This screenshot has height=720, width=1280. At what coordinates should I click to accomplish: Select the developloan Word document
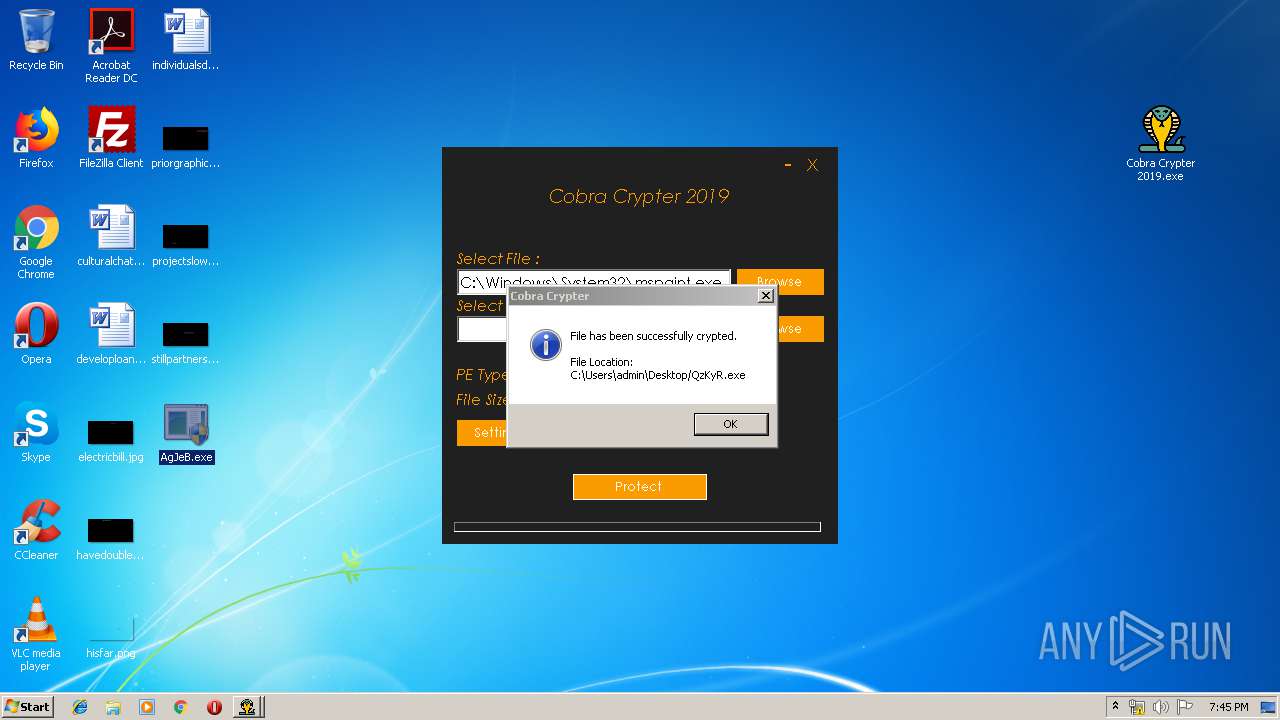coord(111,334)
